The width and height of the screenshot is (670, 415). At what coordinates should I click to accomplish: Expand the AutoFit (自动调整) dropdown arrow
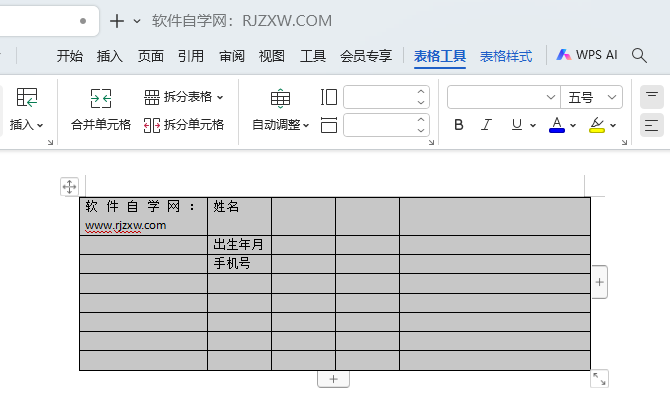[x=306, y=125]
